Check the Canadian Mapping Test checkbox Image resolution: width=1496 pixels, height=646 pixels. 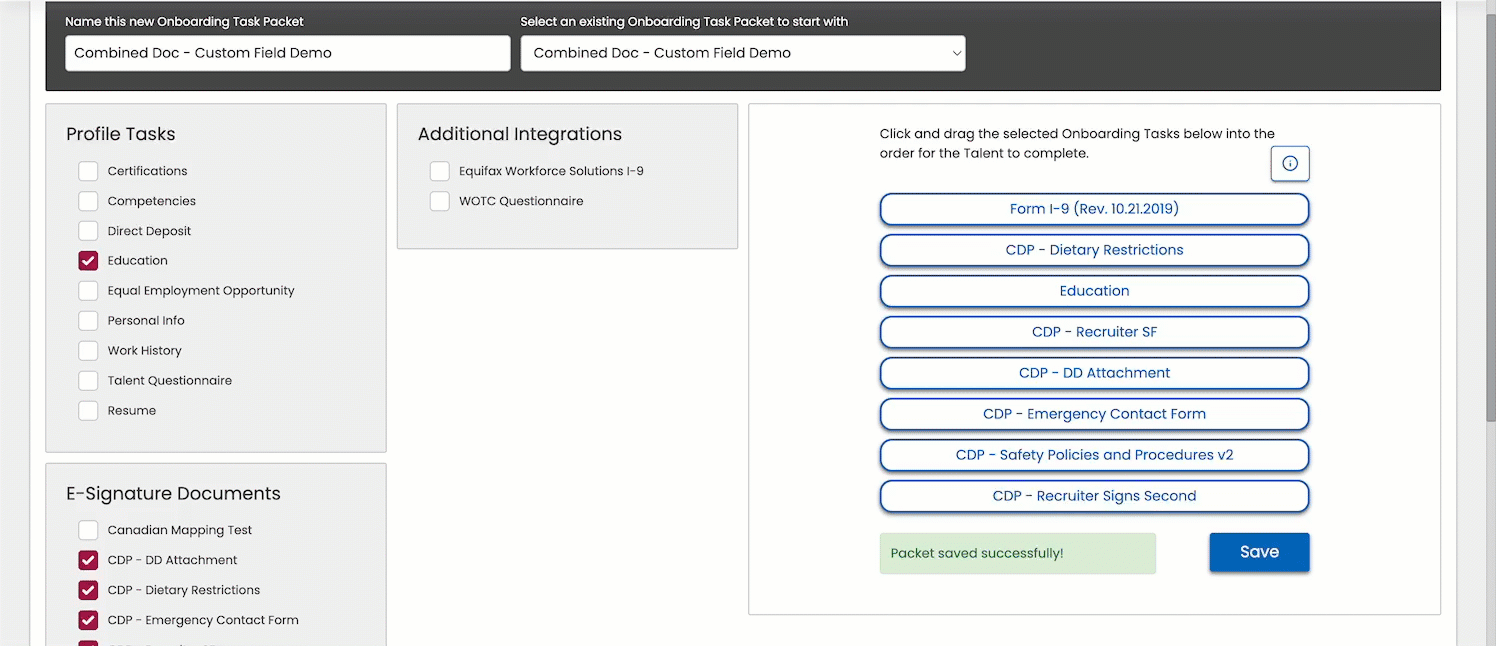coord(89,530)
